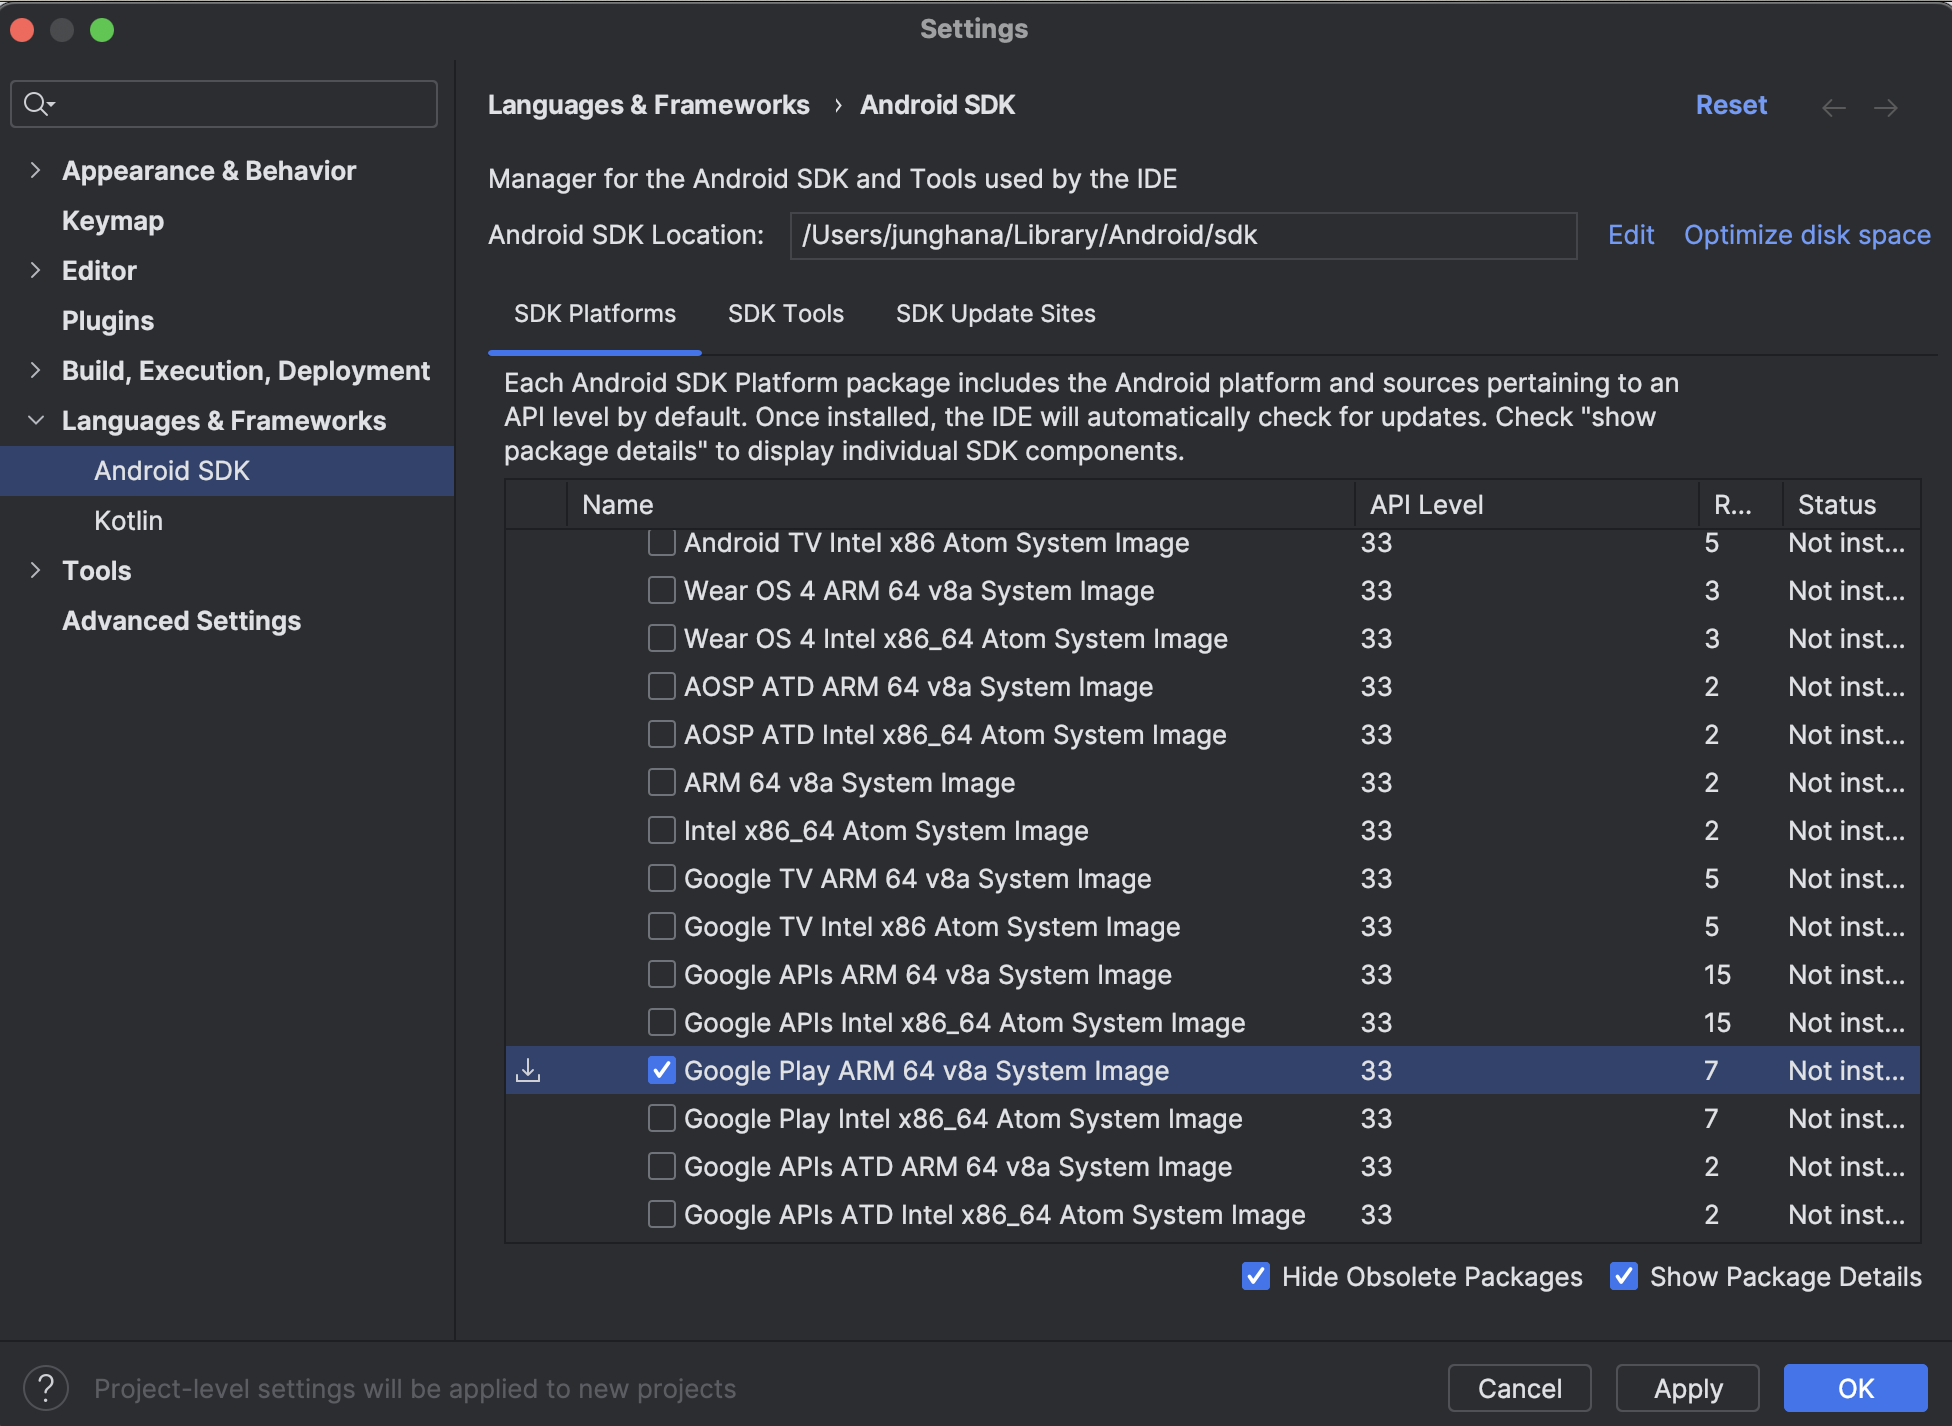Open Plugins settings
The height and width of the screenshot is (1426, 1952).
pos(108,321)
